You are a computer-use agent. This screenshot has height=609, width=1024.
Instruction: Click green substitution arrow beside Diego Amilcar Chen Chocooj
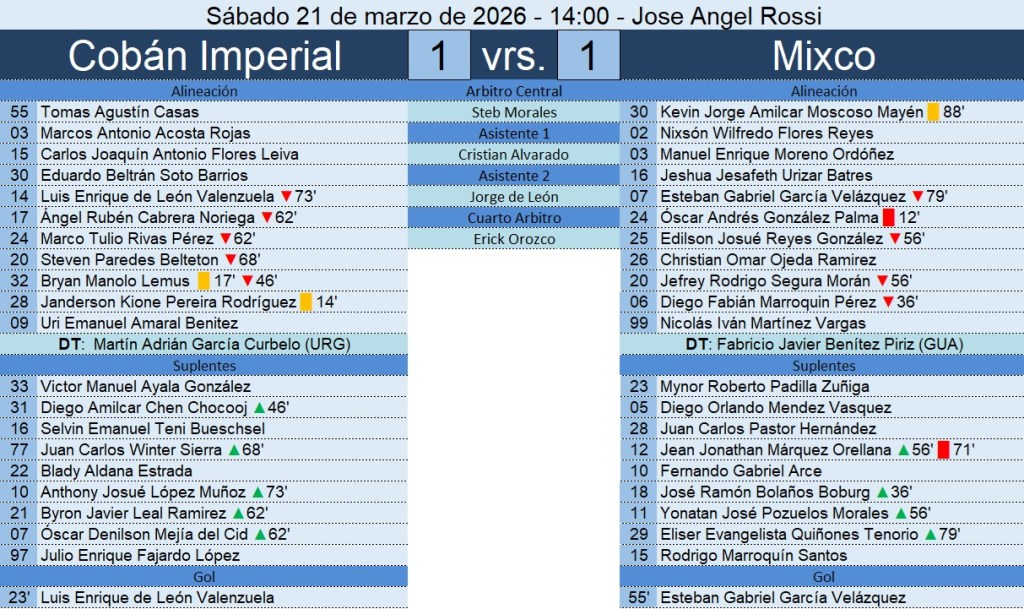coord(258,408)
